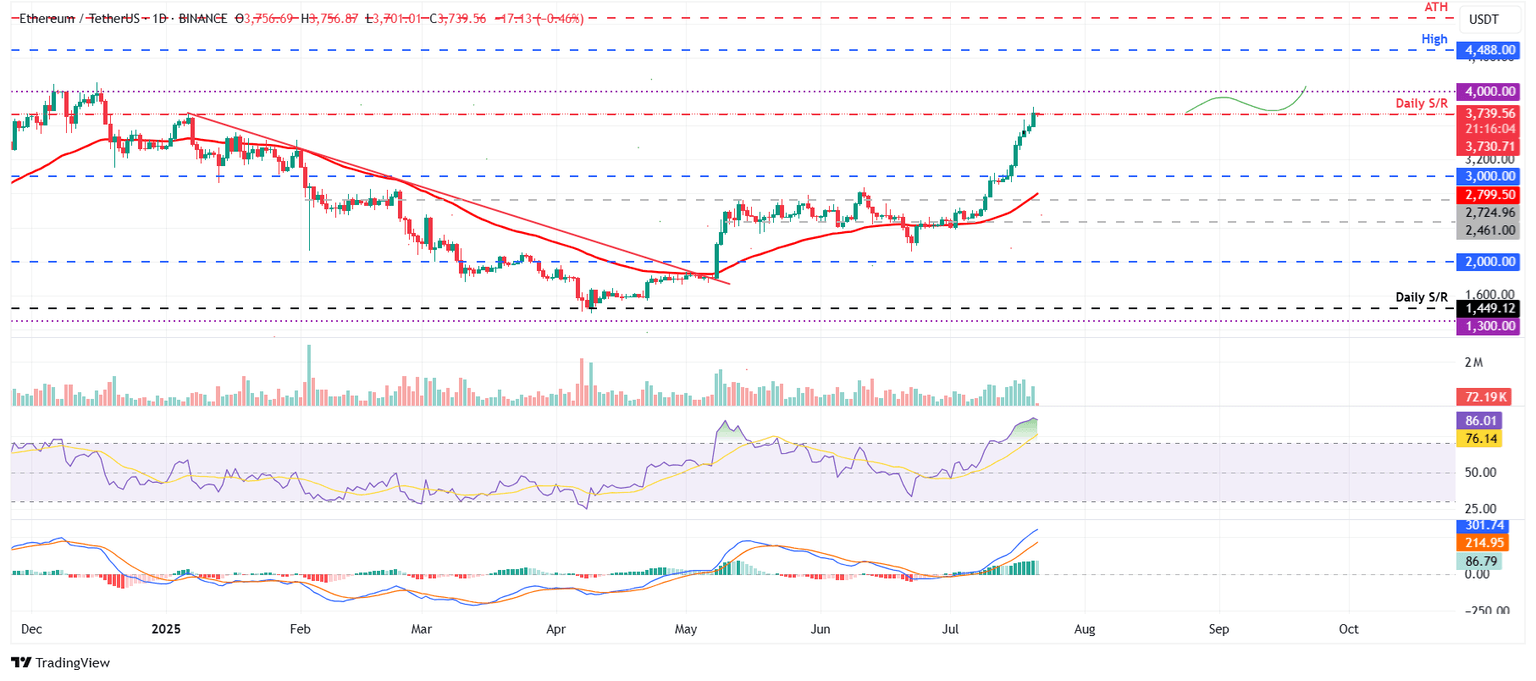1536x681 pixels.
Task: Click the TradingView logo
Action: 62,663
